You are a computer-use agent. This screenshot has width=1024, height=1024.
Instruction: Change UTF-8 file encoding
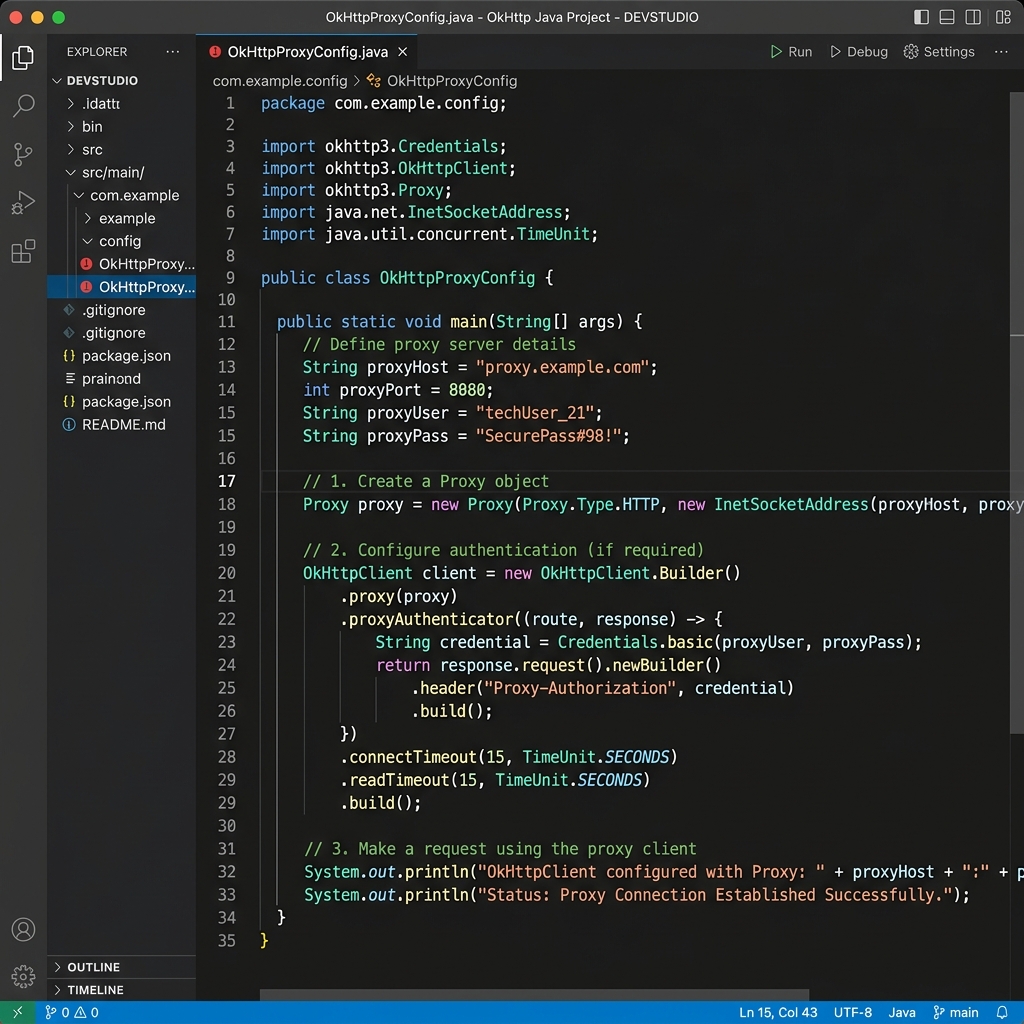pos(852,1012)
